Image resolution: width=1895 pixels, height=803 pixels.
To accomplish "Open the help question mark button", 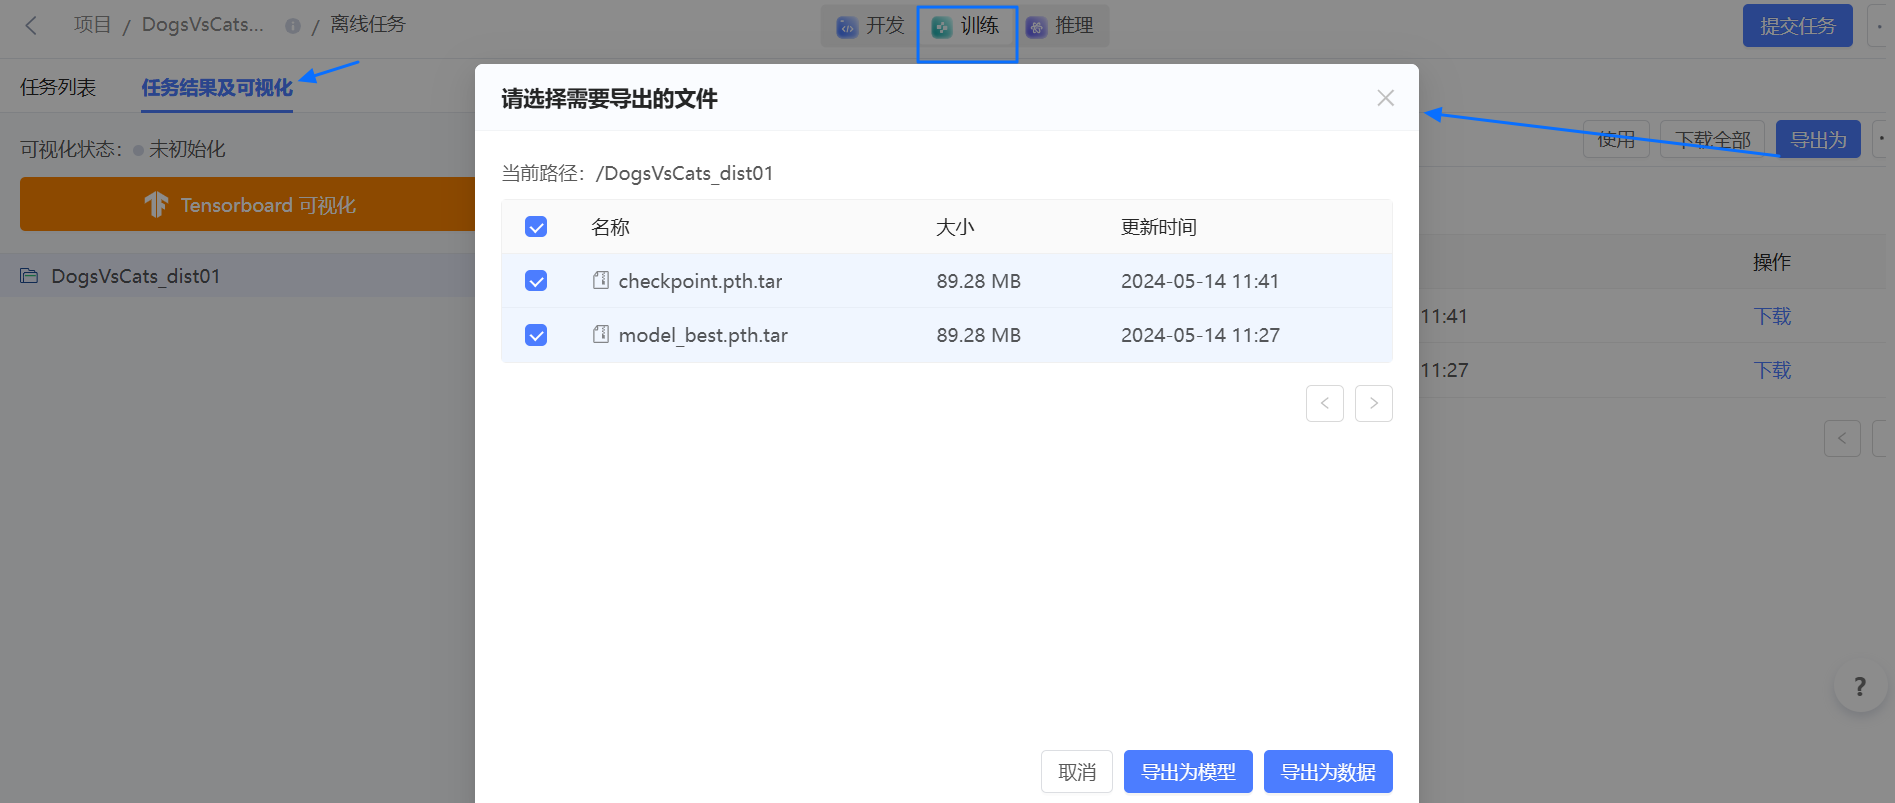I will point(1859,687).
